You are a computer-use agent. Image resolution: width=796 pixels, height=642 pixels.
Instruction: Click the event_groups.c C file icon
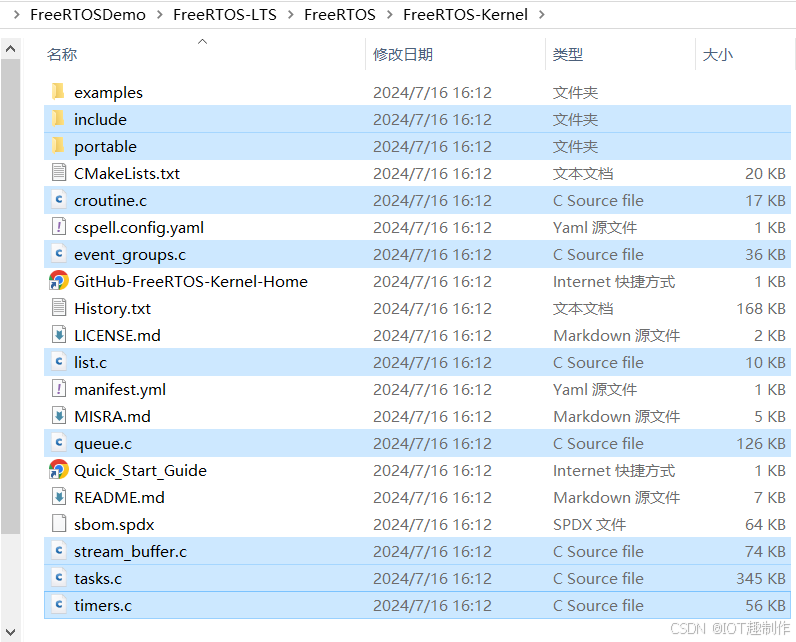(59, 253)
